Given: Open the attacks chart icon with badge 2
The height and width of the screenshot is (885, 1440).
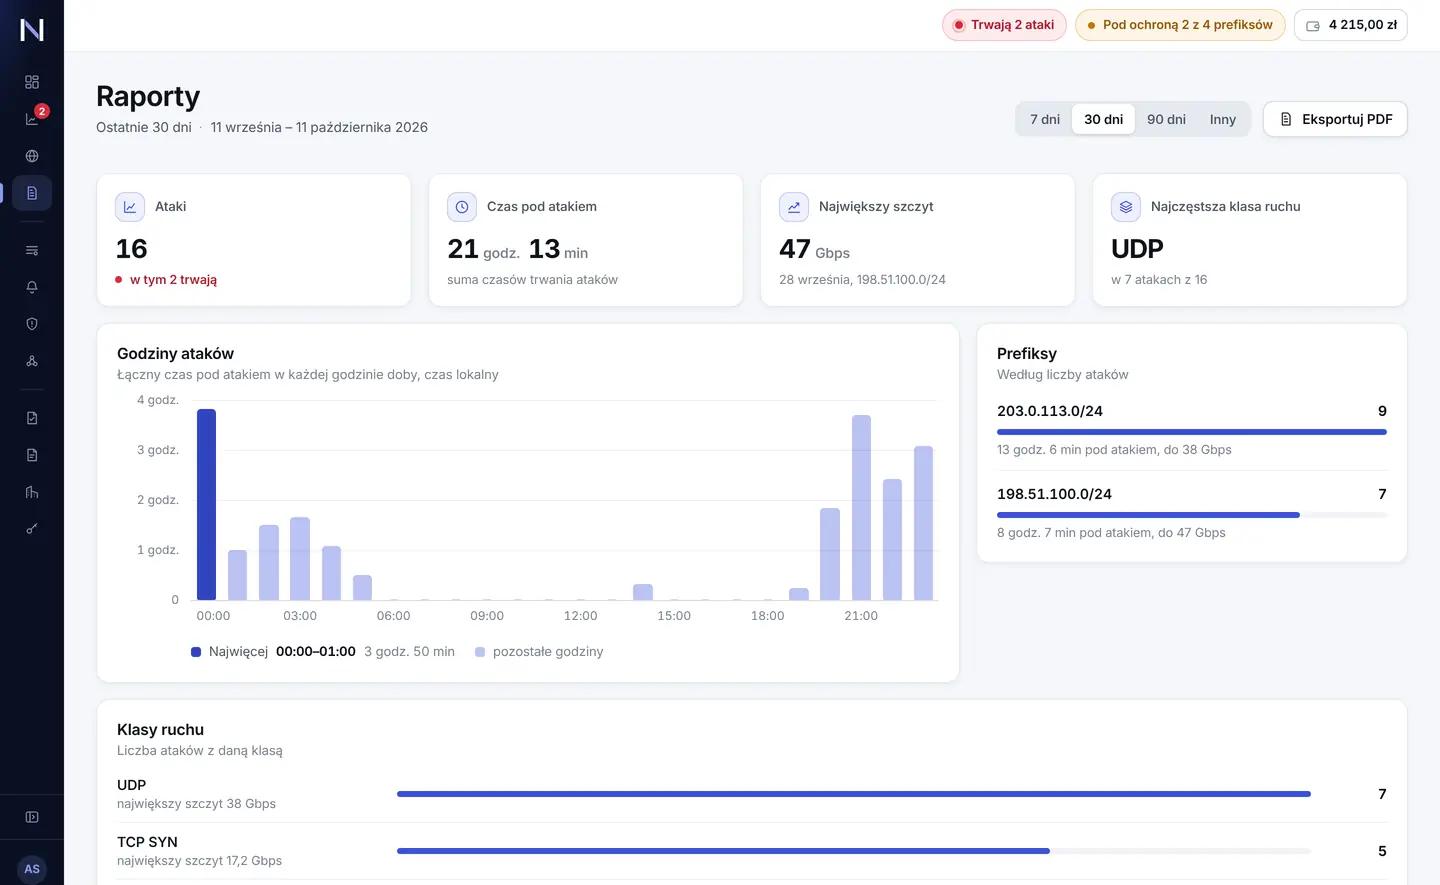Looking at the screenshot, I should pos(32,119).
